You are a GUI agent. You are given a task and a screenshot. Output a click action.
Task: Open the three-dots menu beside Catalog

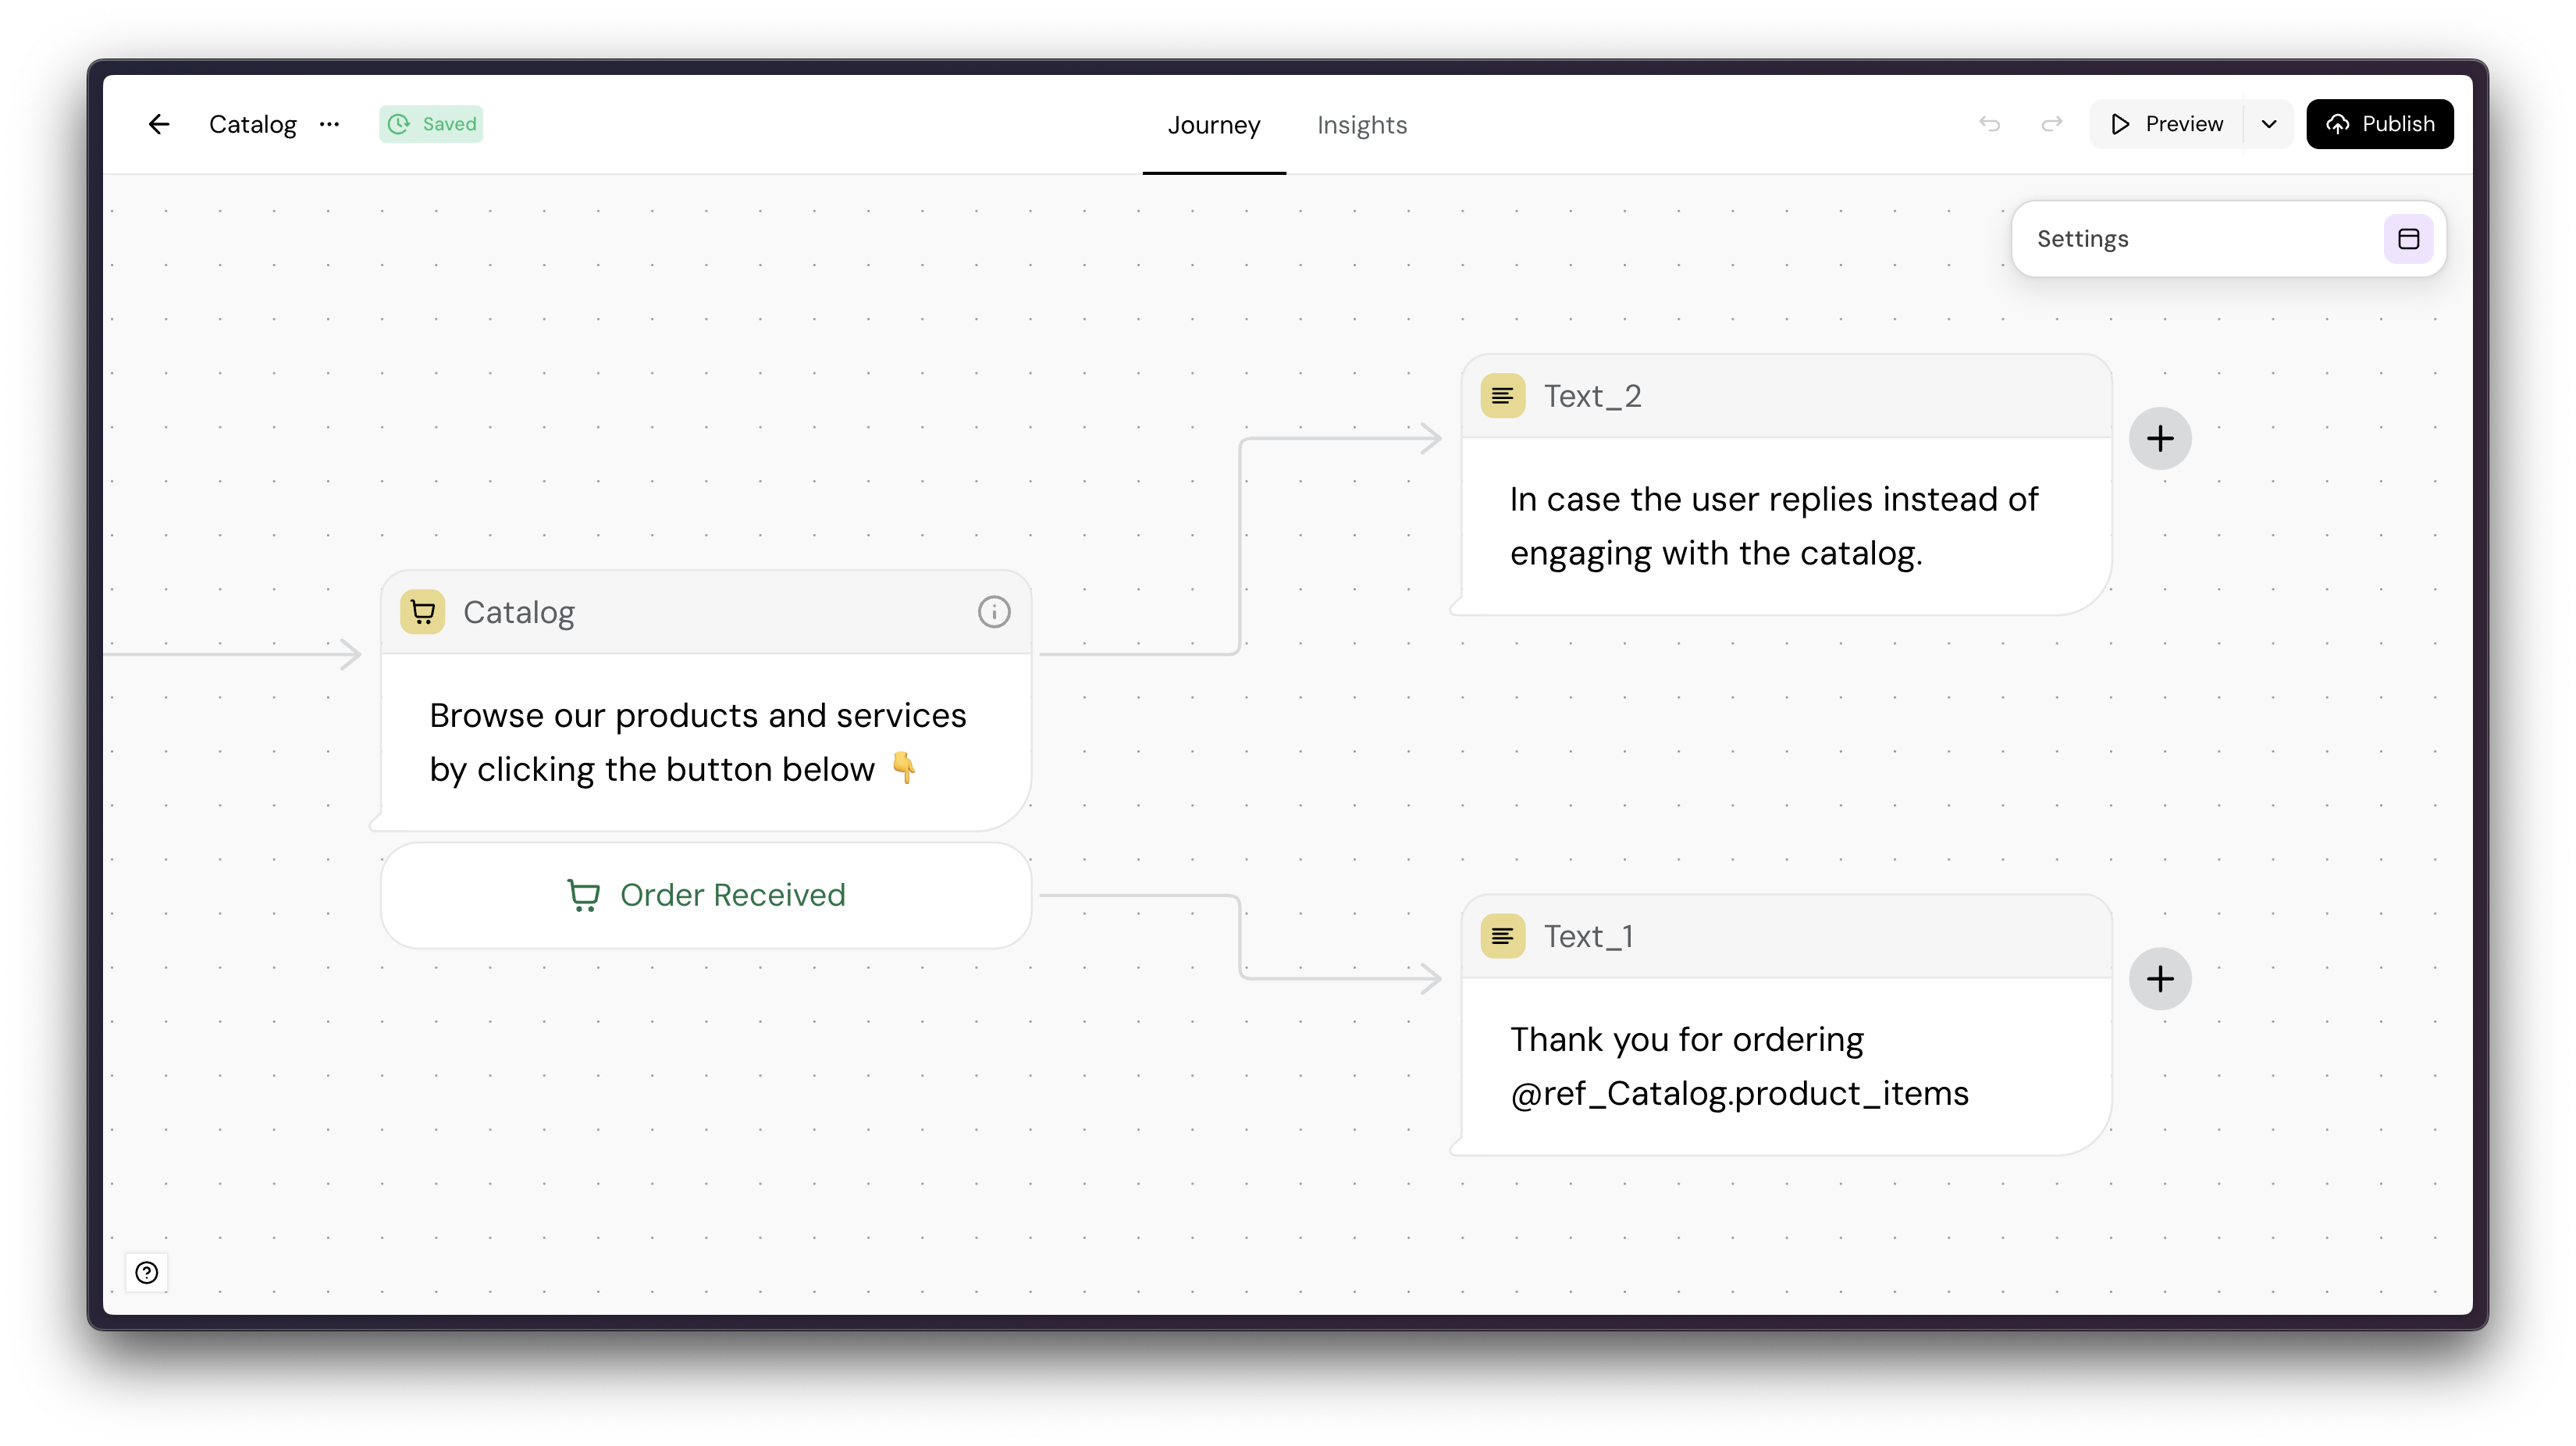pos(329,124)
